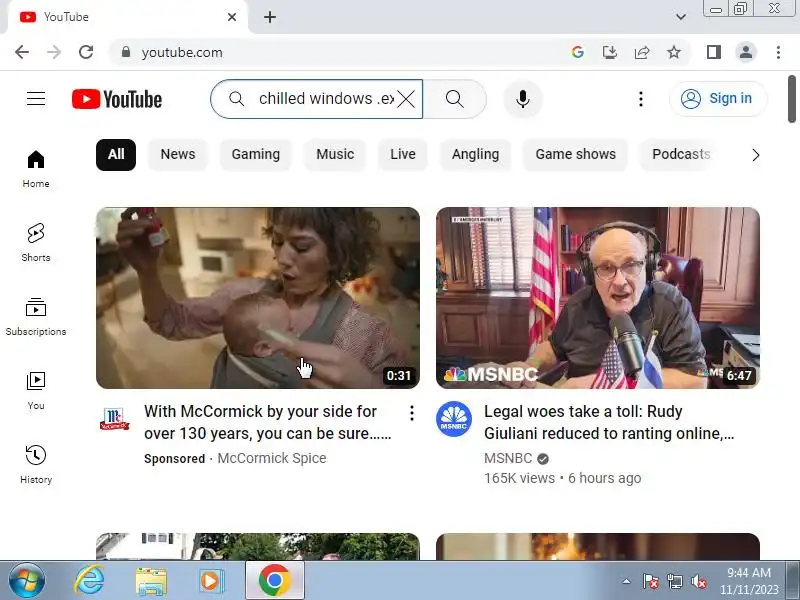Select the Angling filter chip
Viewport: 800px width, 600px height.
click(x=475, y=155)
